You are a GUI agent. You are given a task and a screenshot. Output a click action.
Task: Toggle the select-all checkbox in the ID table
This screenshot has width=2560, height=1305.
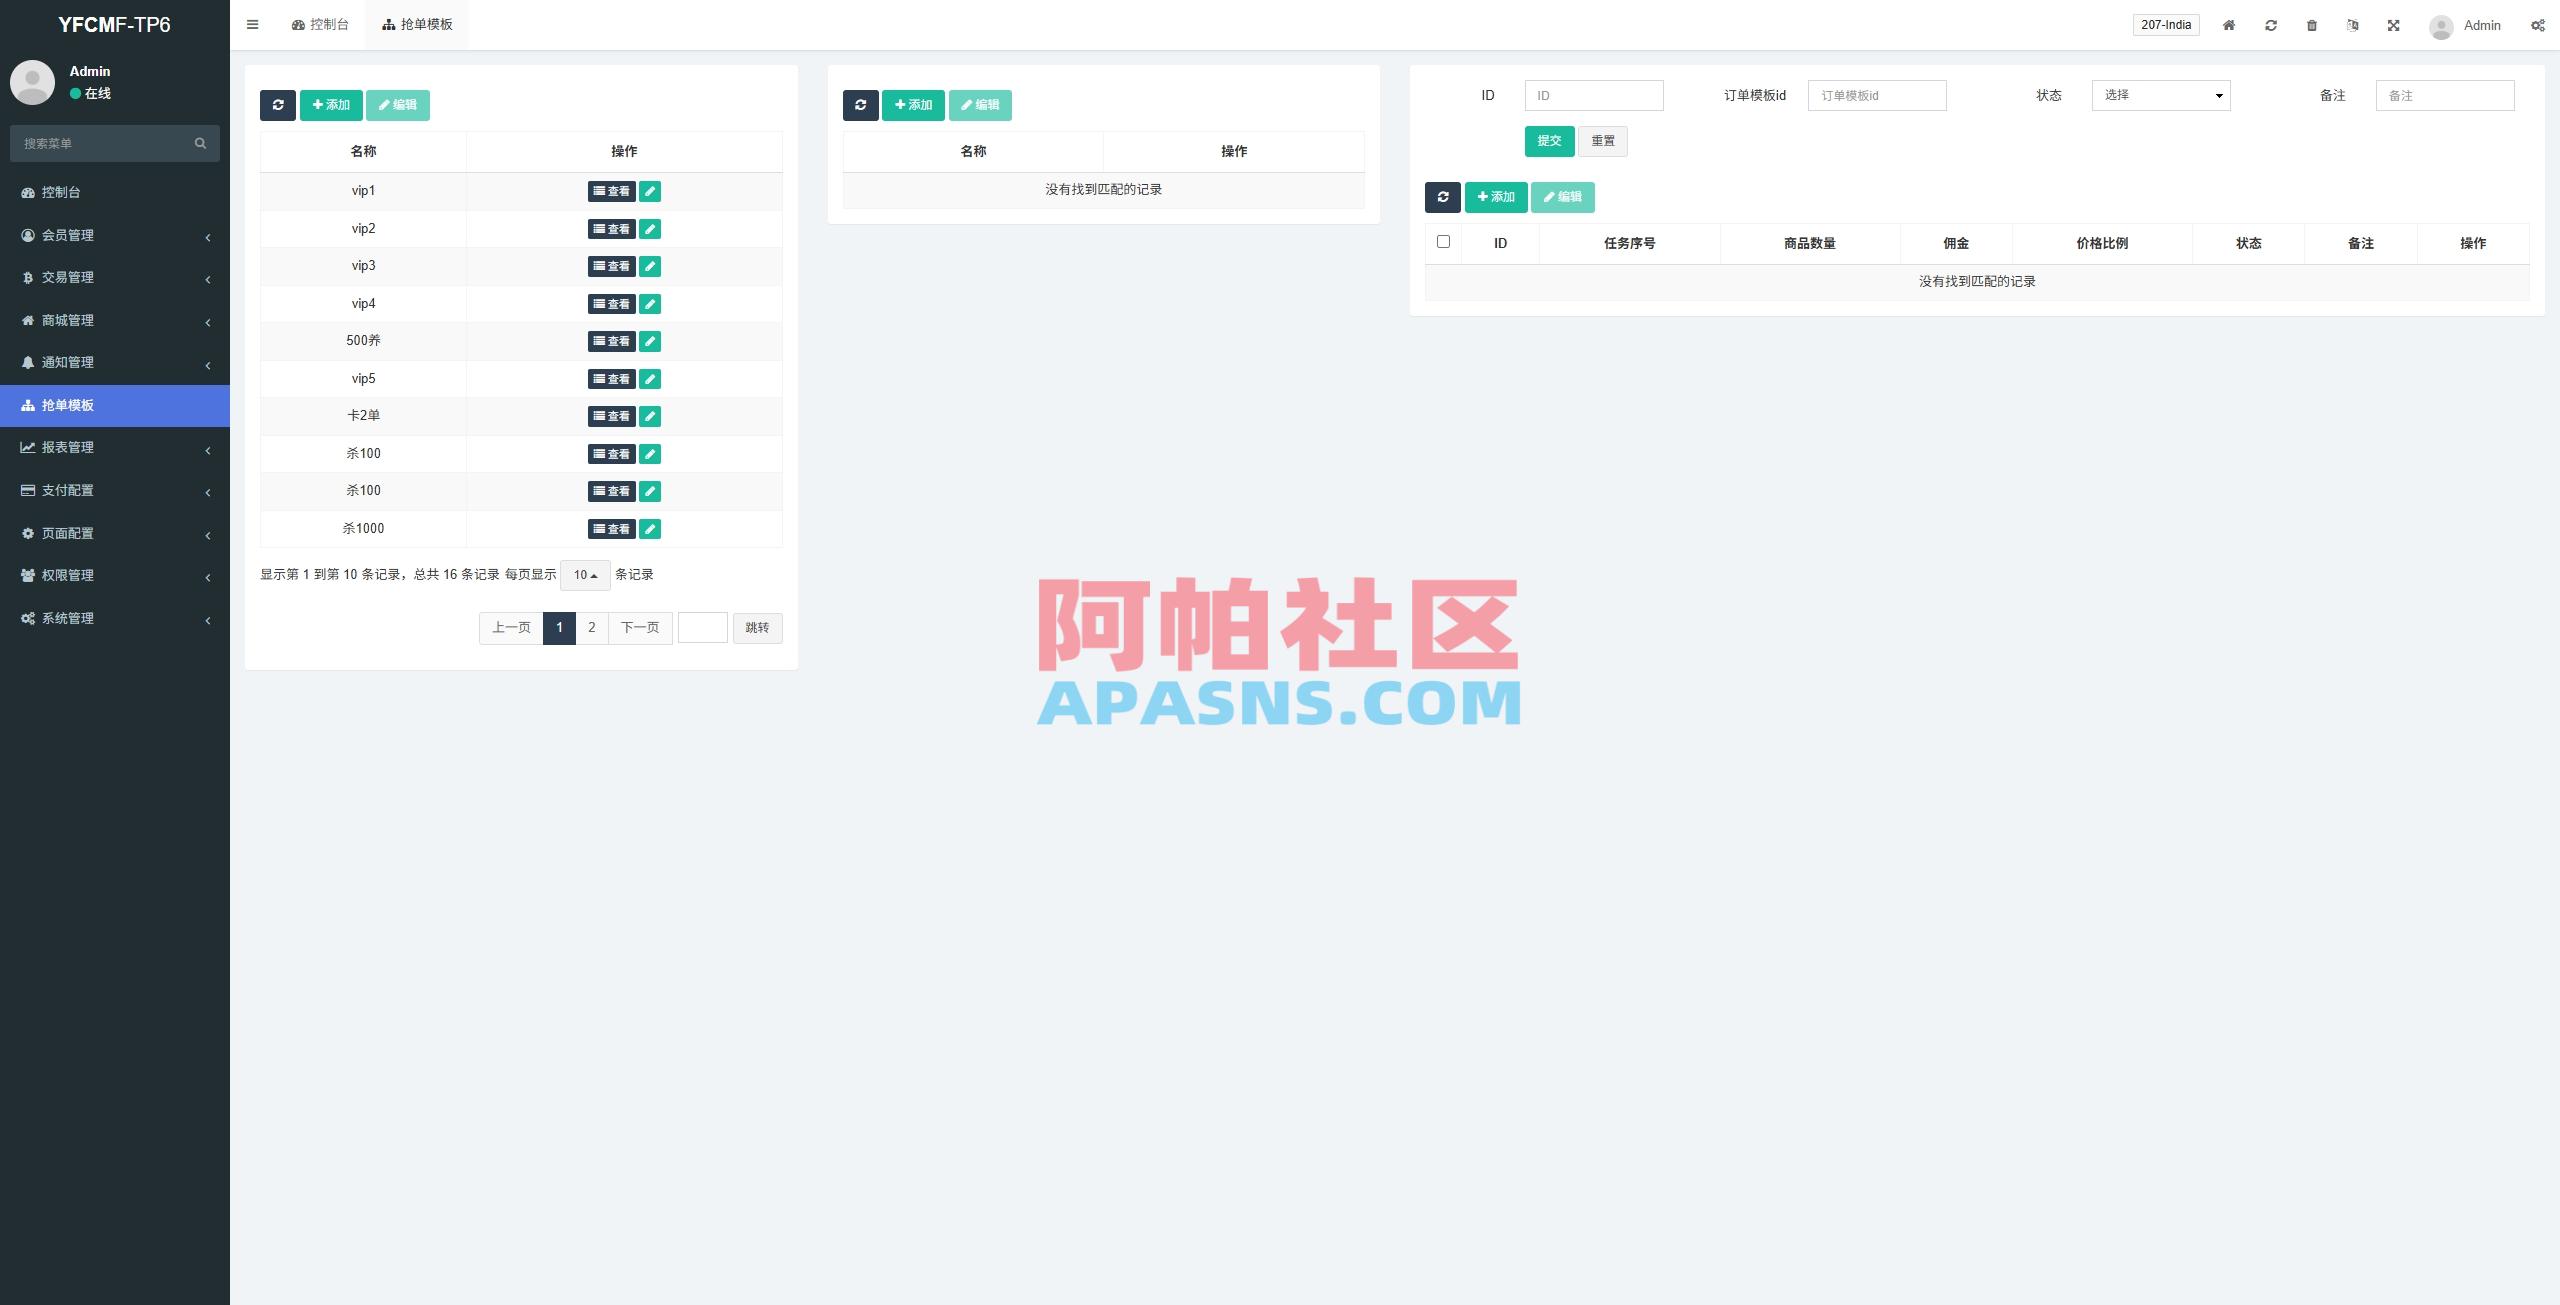point(1443,241)
